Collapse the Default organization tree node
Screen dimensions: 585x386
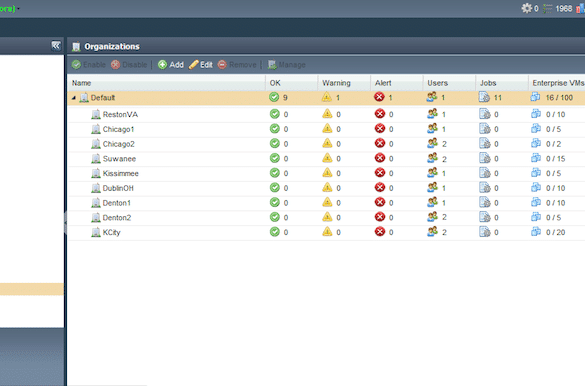(74, 98)
